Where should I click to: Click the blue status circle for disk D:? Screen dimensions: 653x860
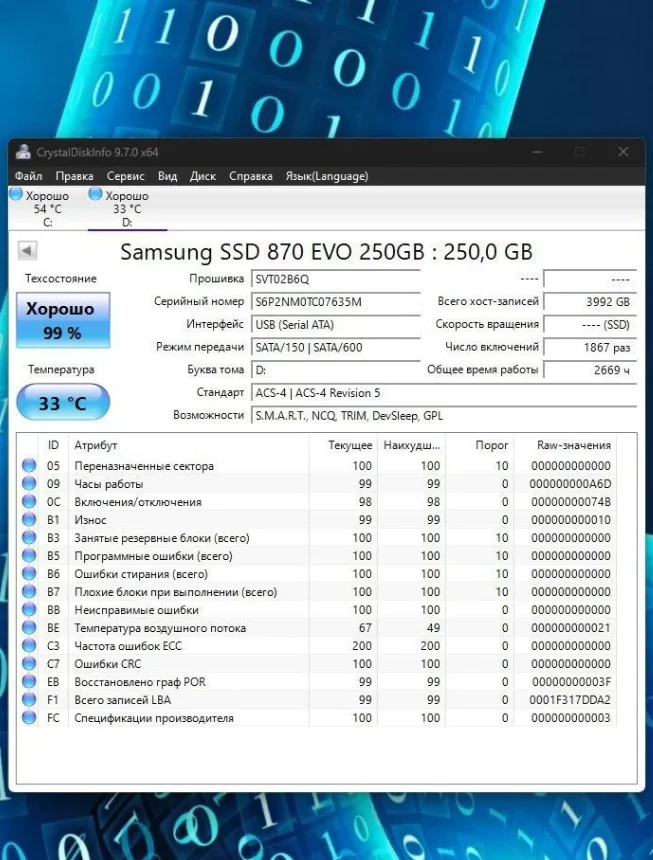click(95, 194)
